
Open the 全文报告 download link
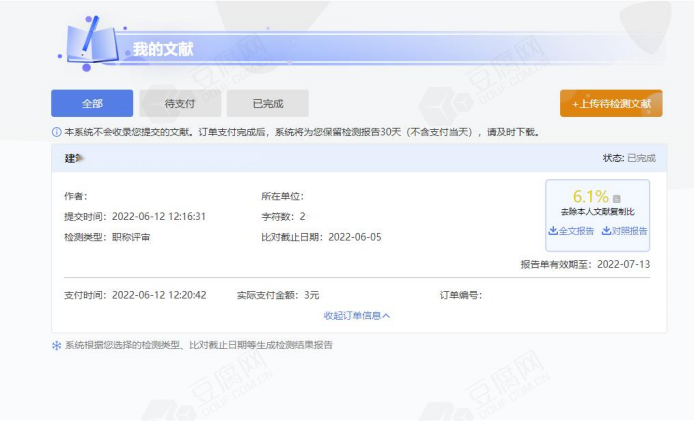coord(576,231)
